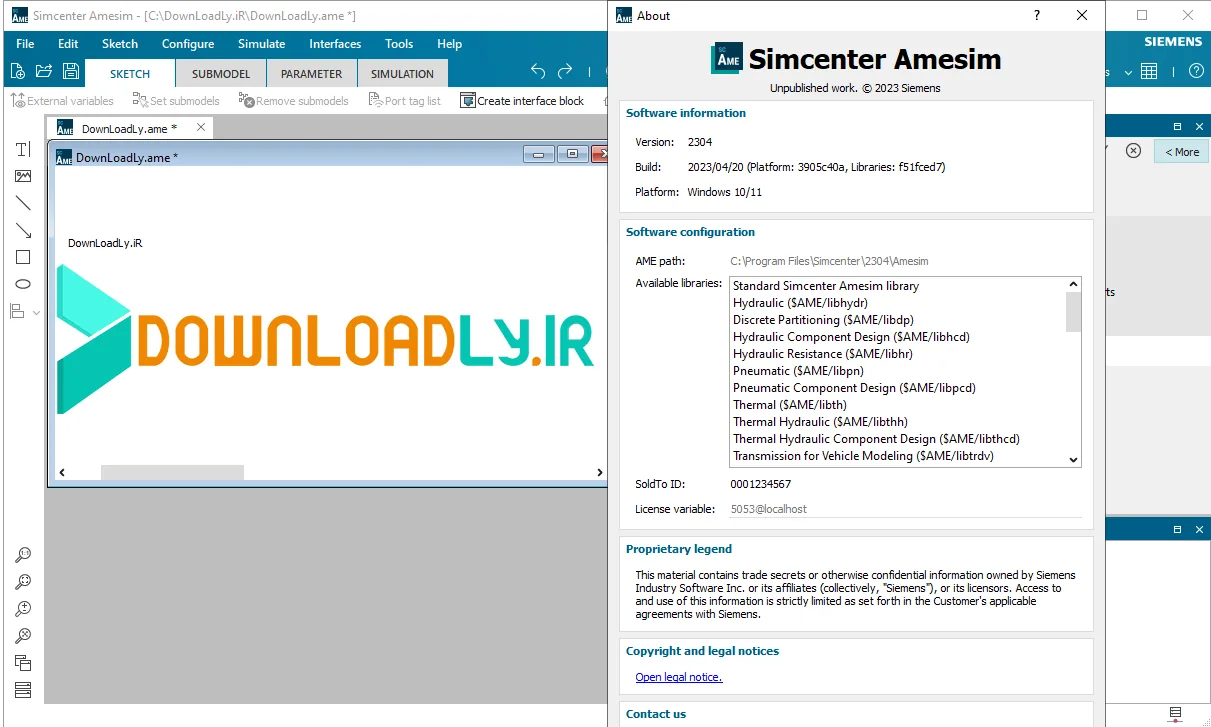Viewport: 1211px width, 727px height.
Task: Click libraries list scroll up arrow
Action: (1073, 285)
